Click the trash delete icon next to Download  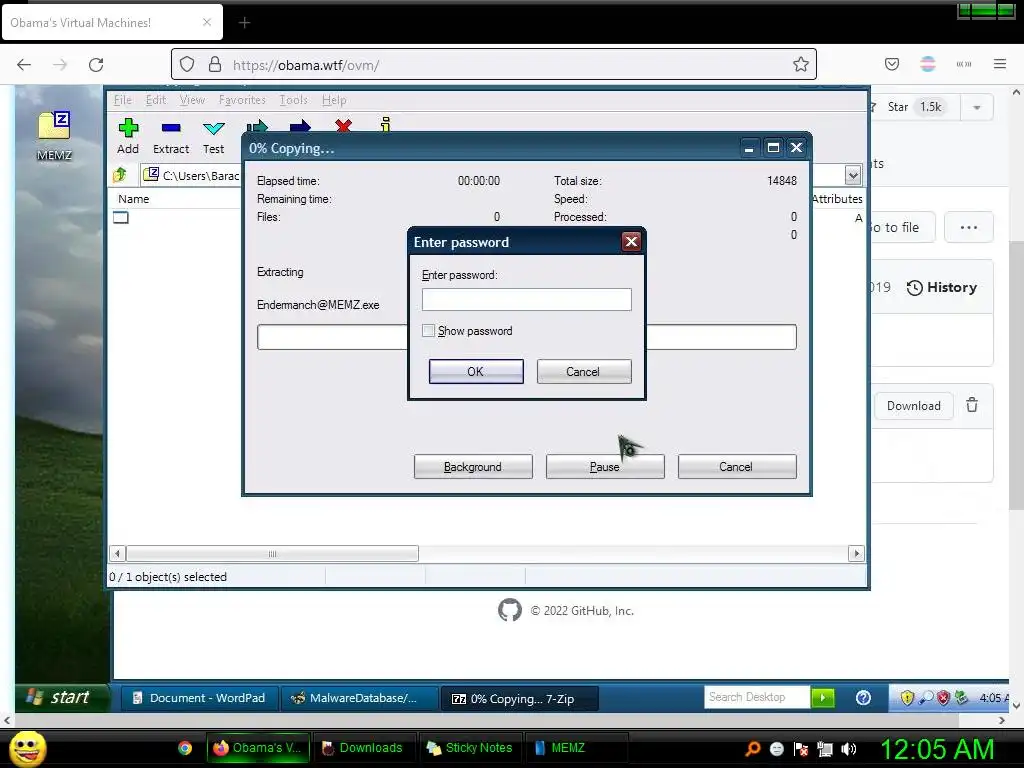(972, 405)
